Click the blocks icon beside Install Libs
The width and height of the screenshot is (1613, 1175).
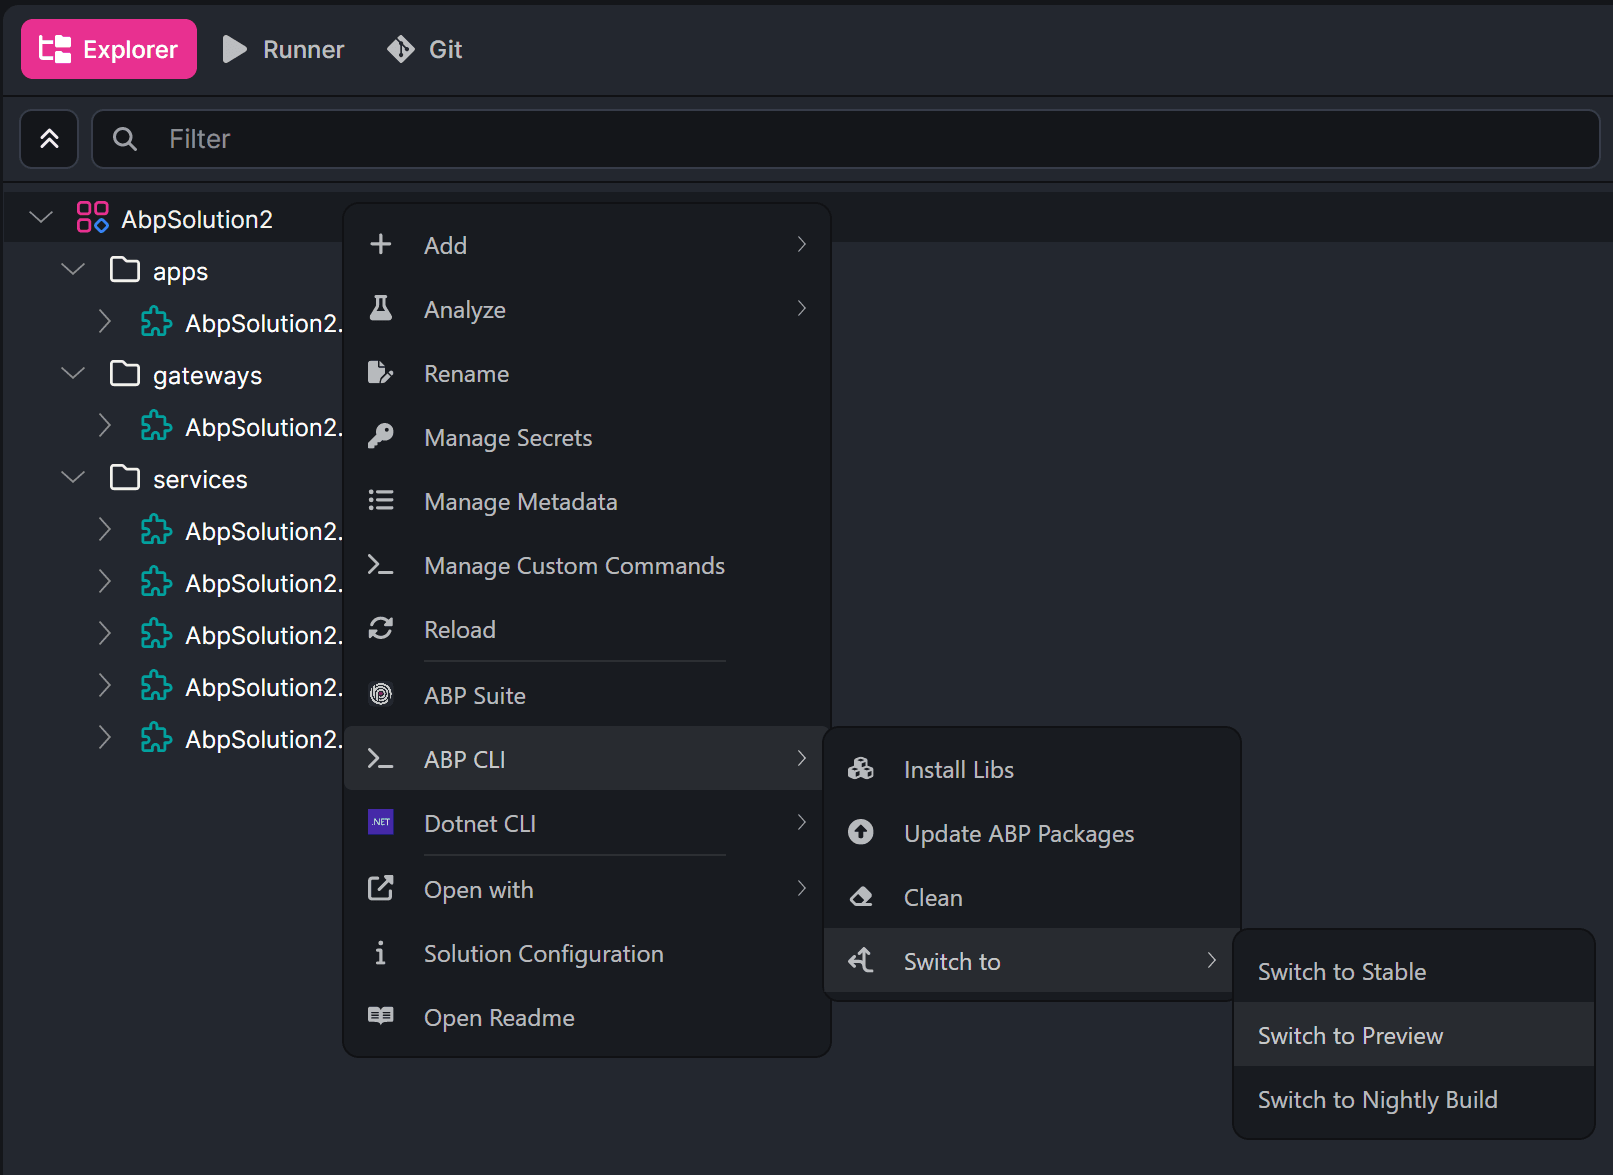pos(861,768)
